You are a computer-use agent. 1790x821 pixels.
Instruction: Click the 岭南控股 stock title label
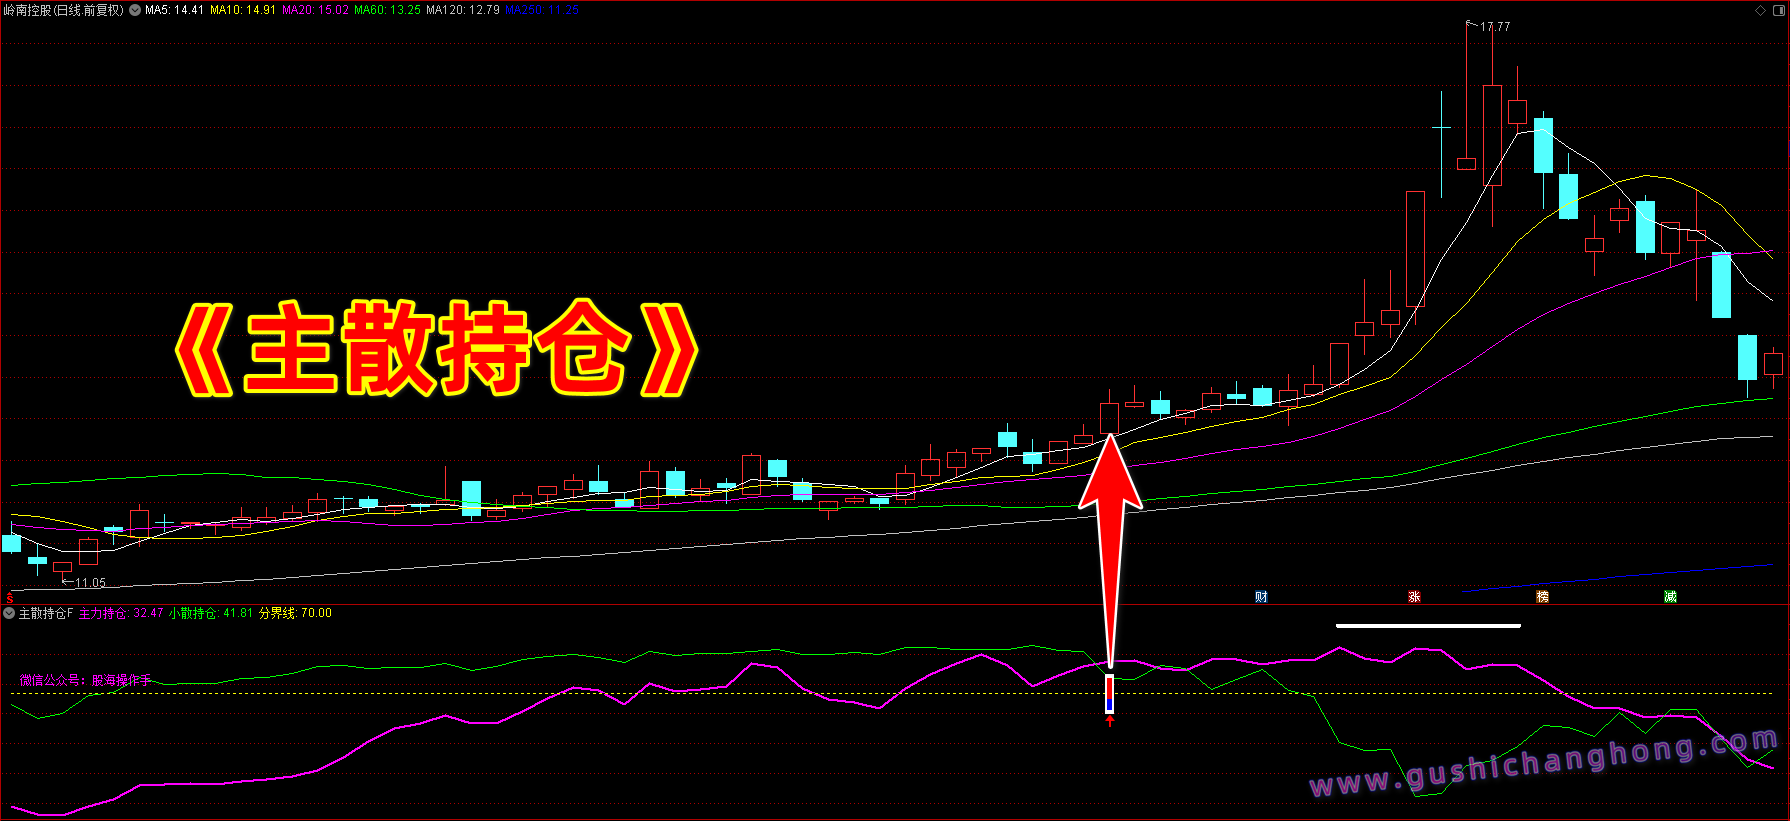(x=63, y=10)
